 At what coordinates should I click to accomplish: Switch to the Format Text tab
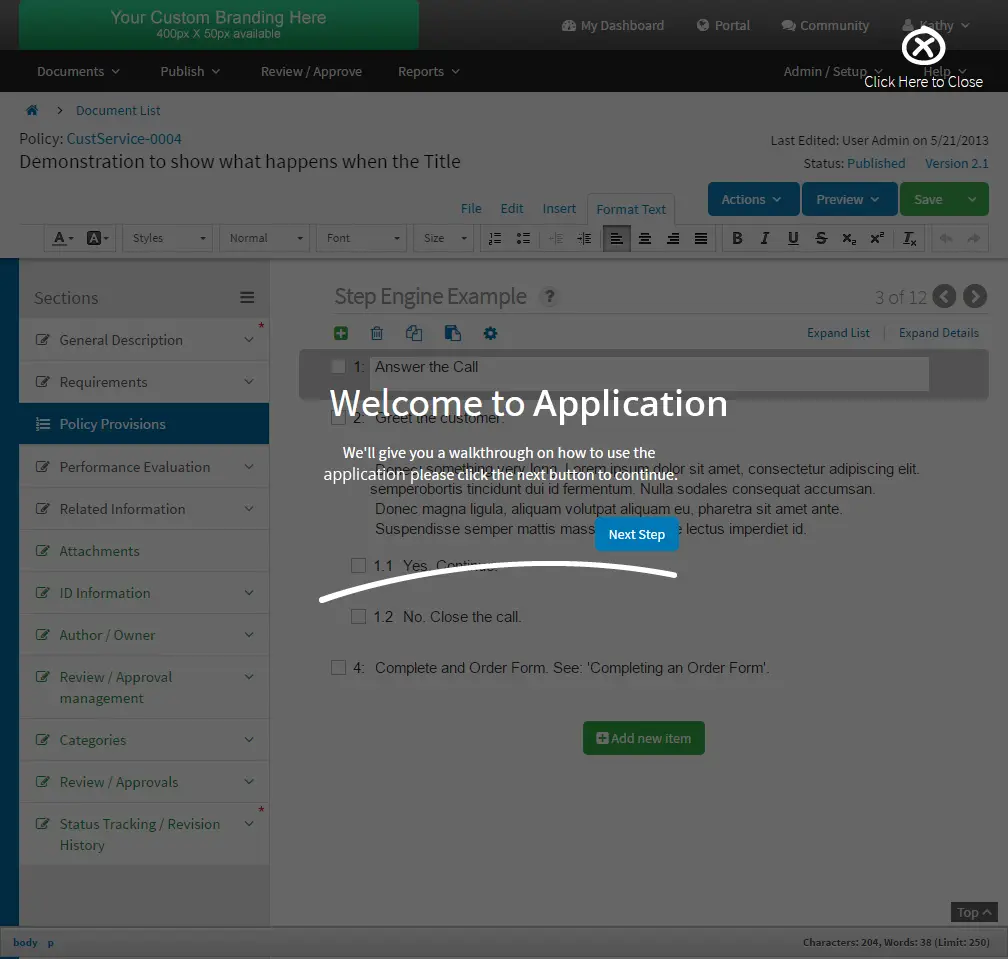(631, 209)
